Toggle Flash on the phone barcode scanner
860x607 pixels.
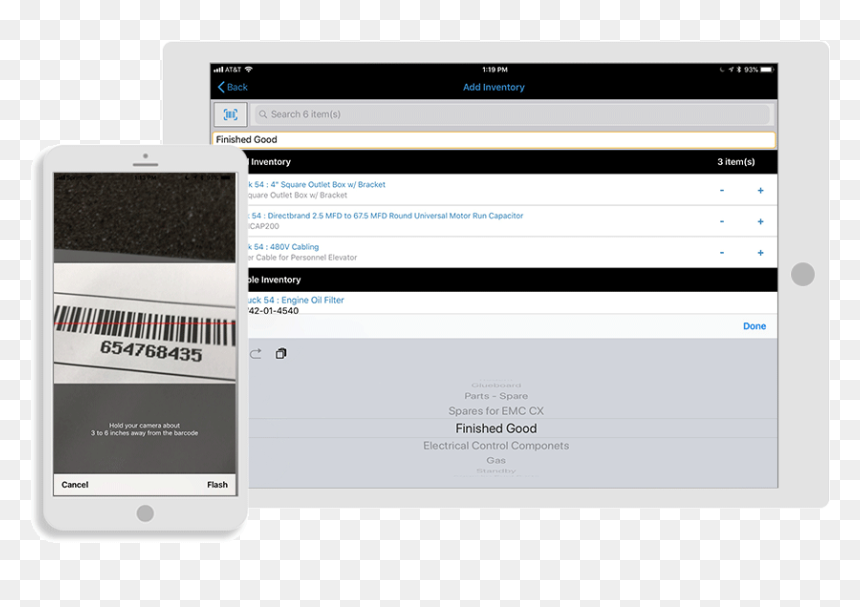[217, 485]
